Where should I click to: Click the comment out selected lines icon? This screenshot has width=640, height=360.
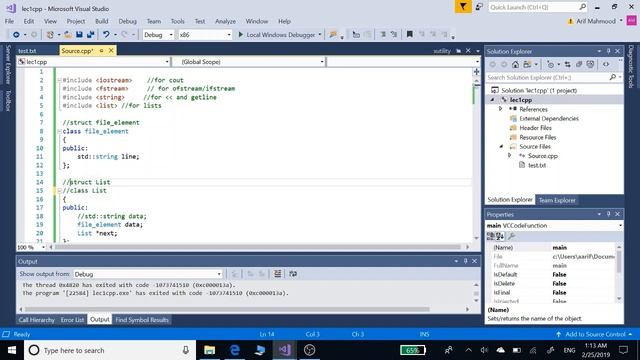click(x=383, y=35)
